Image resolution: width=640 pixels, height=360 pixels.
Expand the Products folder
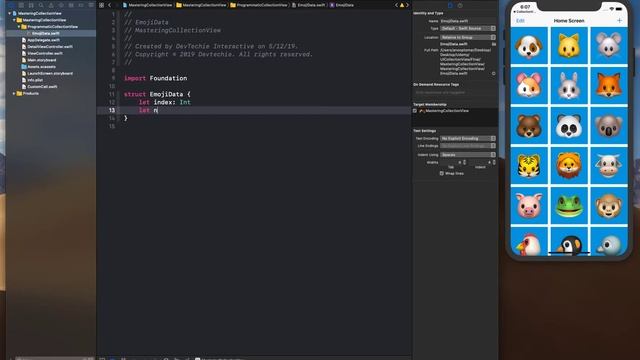(14, 93)
